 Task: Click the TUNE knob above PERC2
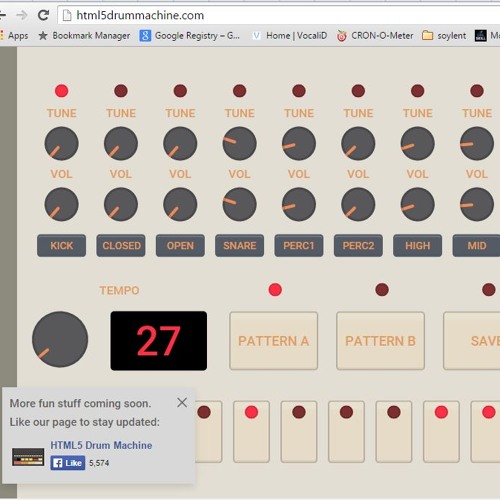click(x=358, y=144)
